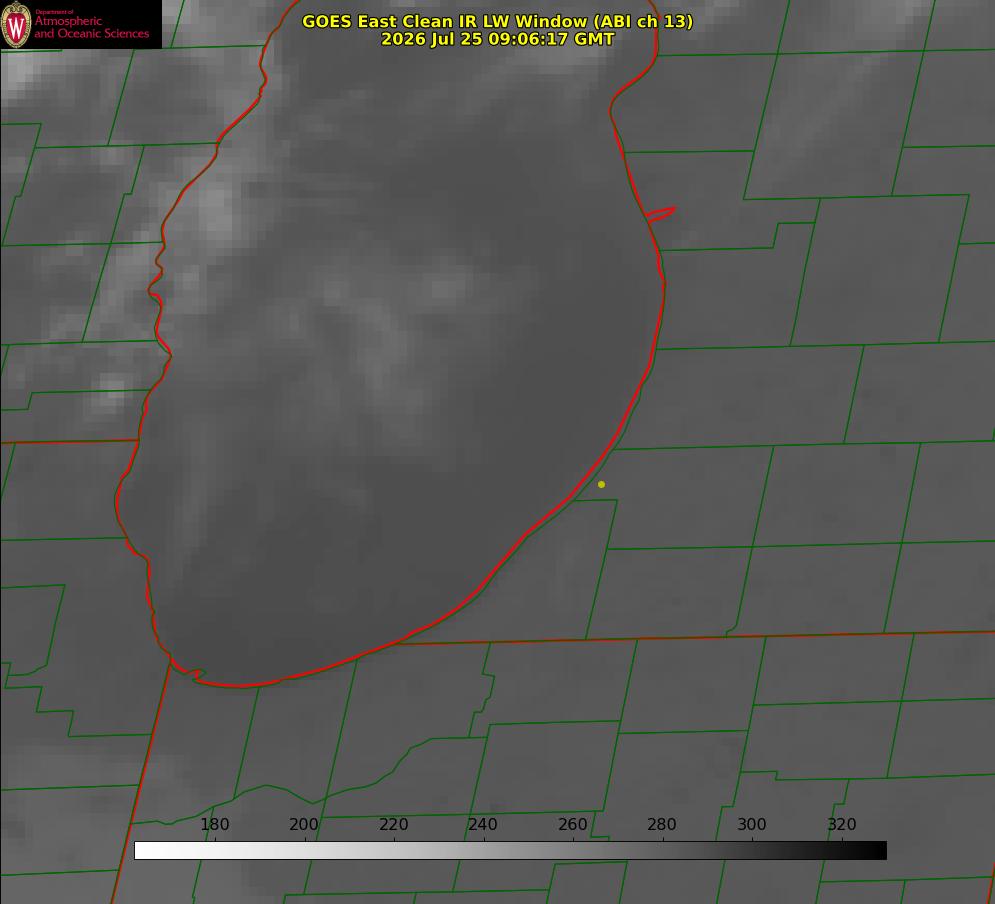Screen dimensions: 995x904
Task: Select the yellow dot location marker
Action: 601,484
